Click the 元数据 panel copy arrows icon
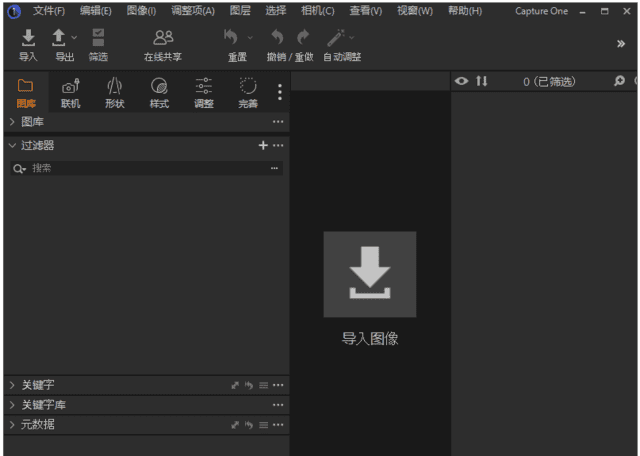 [x=235, y=425]
